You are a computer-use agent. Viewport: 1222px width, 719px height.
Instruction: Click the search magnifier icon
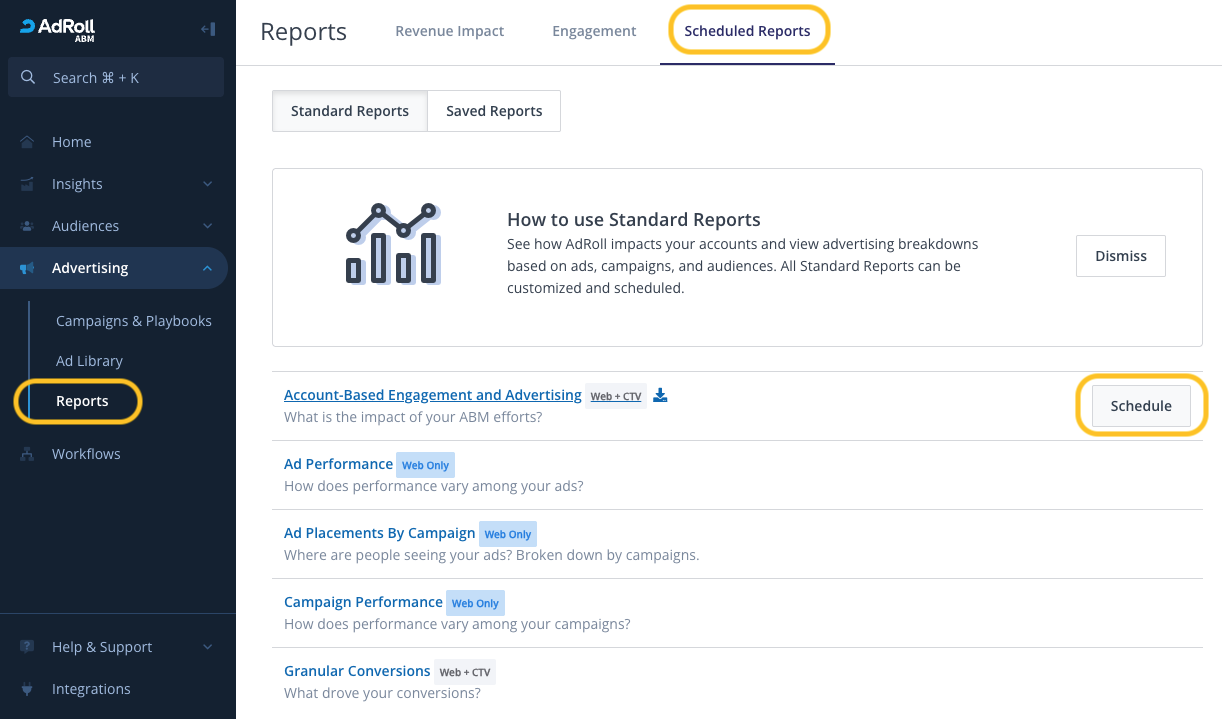coord(28,78)
